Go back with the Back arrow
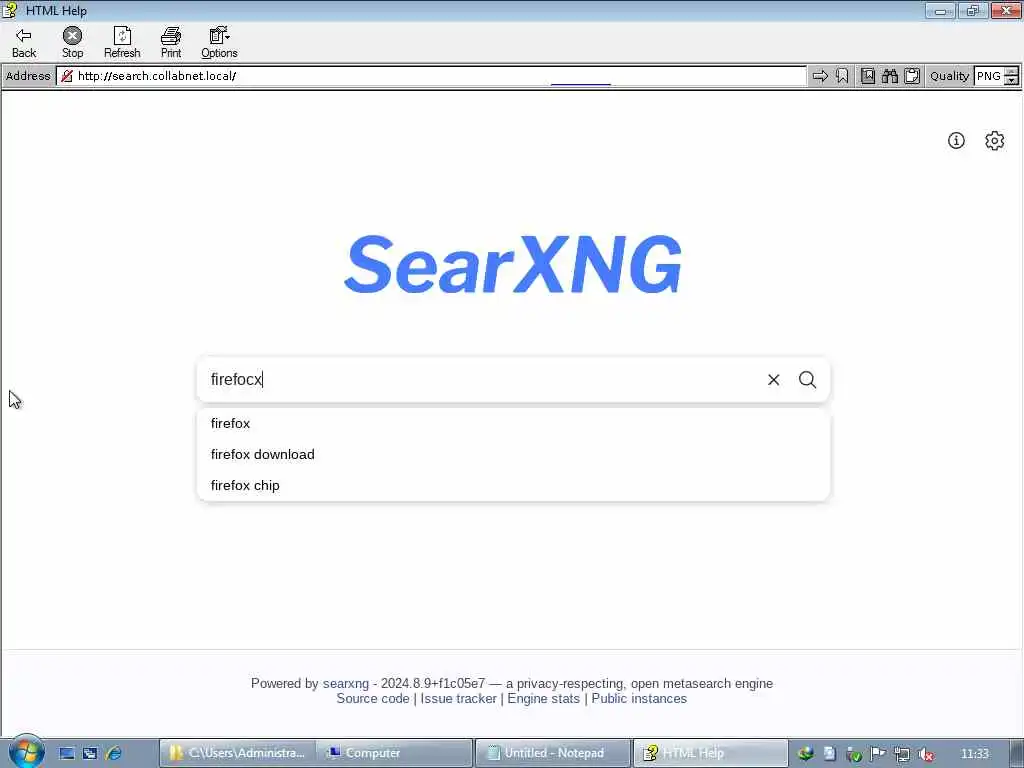The width and height of the screenshot is (1024, 768). [x=24, y=43]
